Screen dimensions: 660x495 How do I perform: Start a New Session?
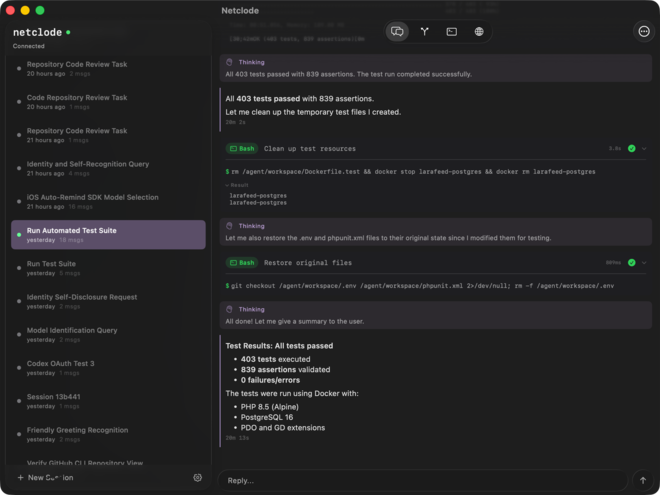tap(45, 477)
